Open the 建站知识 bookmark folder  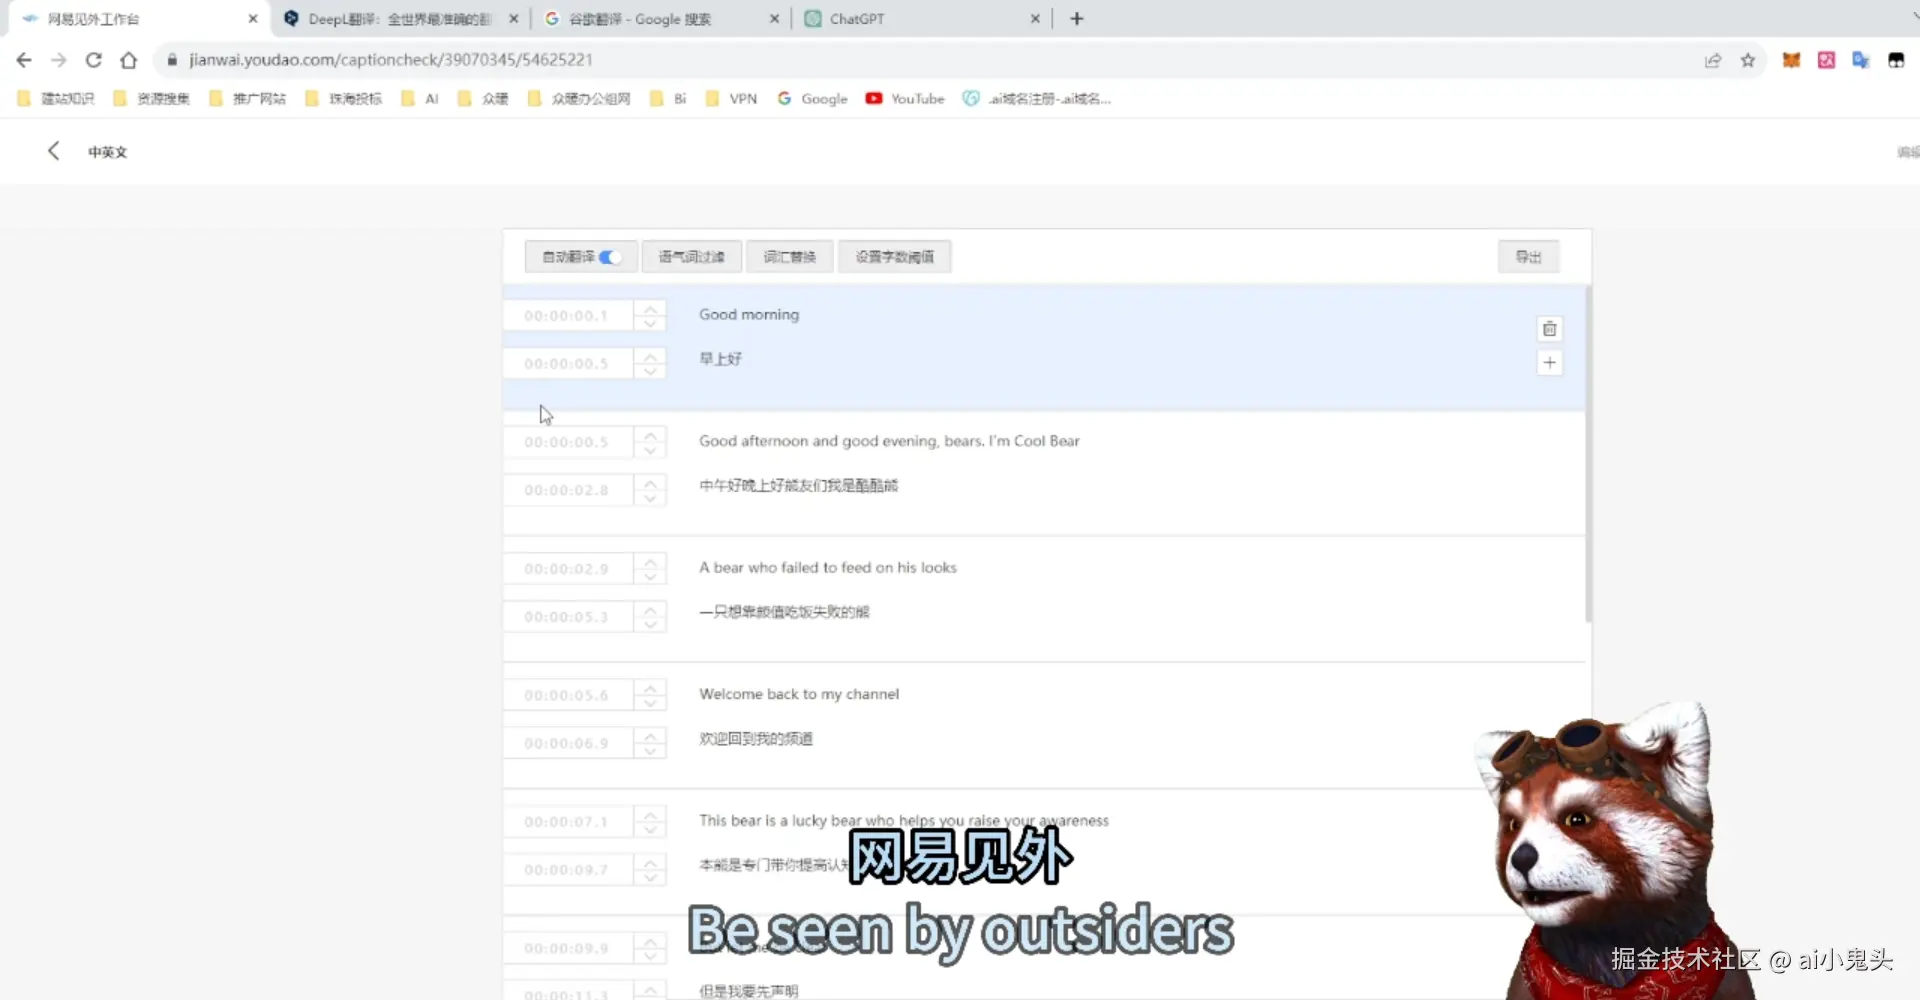[x=56, y=98]
